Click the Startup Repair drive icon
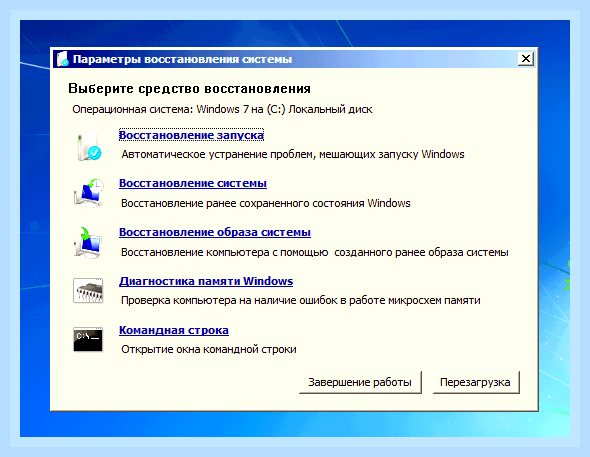Viewport: 590px width, 457px height. click(89, 146)
